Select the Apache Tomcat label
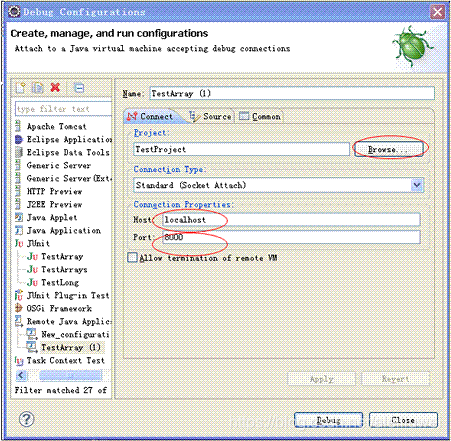 point(57,127)
